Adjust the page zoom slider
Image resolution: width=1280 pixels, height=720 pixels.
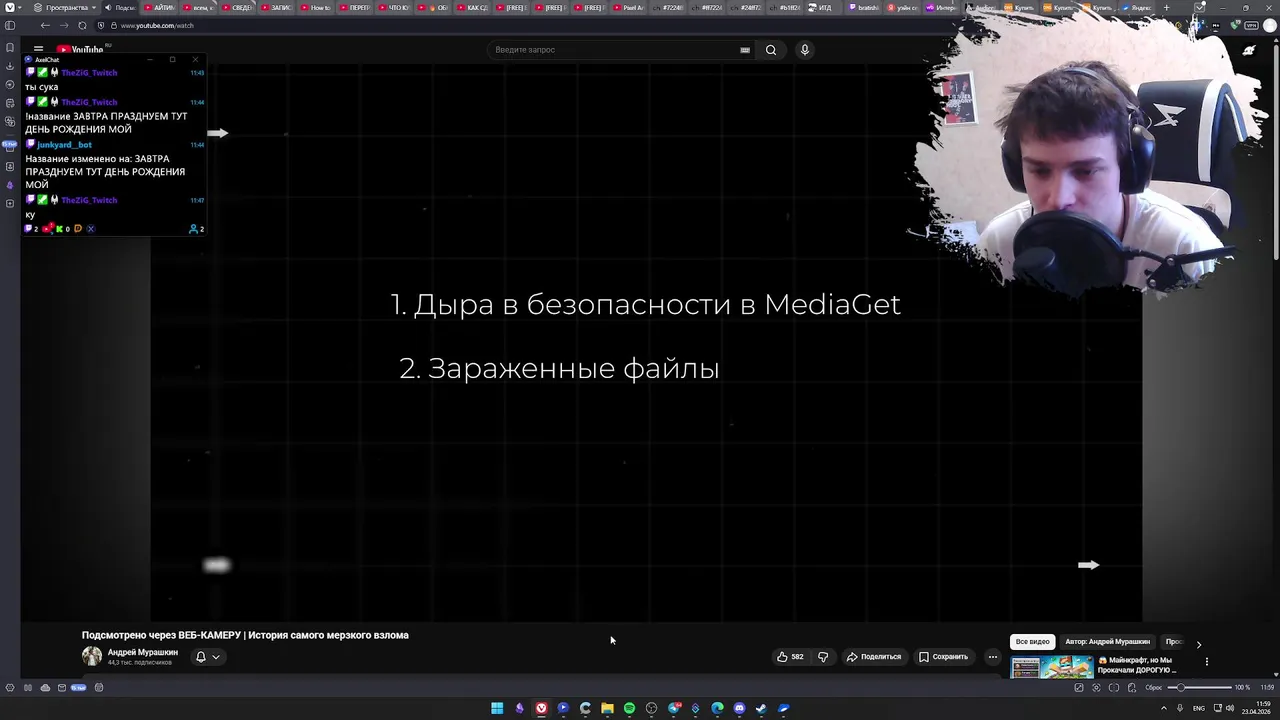pos(1200,688)
